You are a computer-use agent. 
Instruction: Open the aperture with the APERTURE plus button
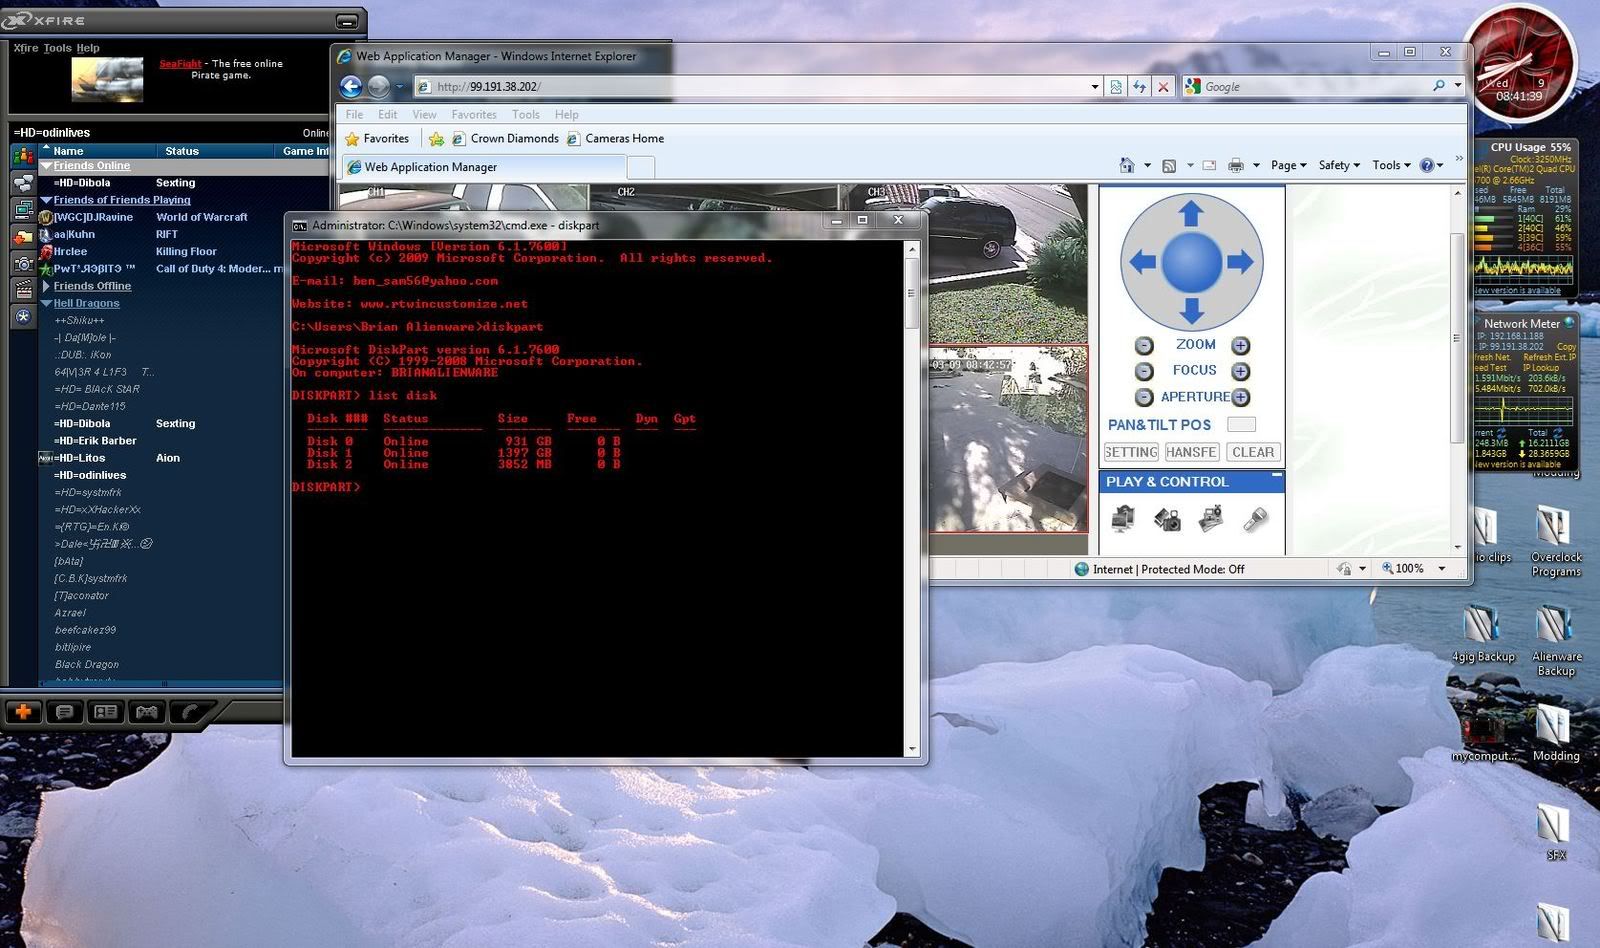pyautogui.click(x=1240, y=397)
